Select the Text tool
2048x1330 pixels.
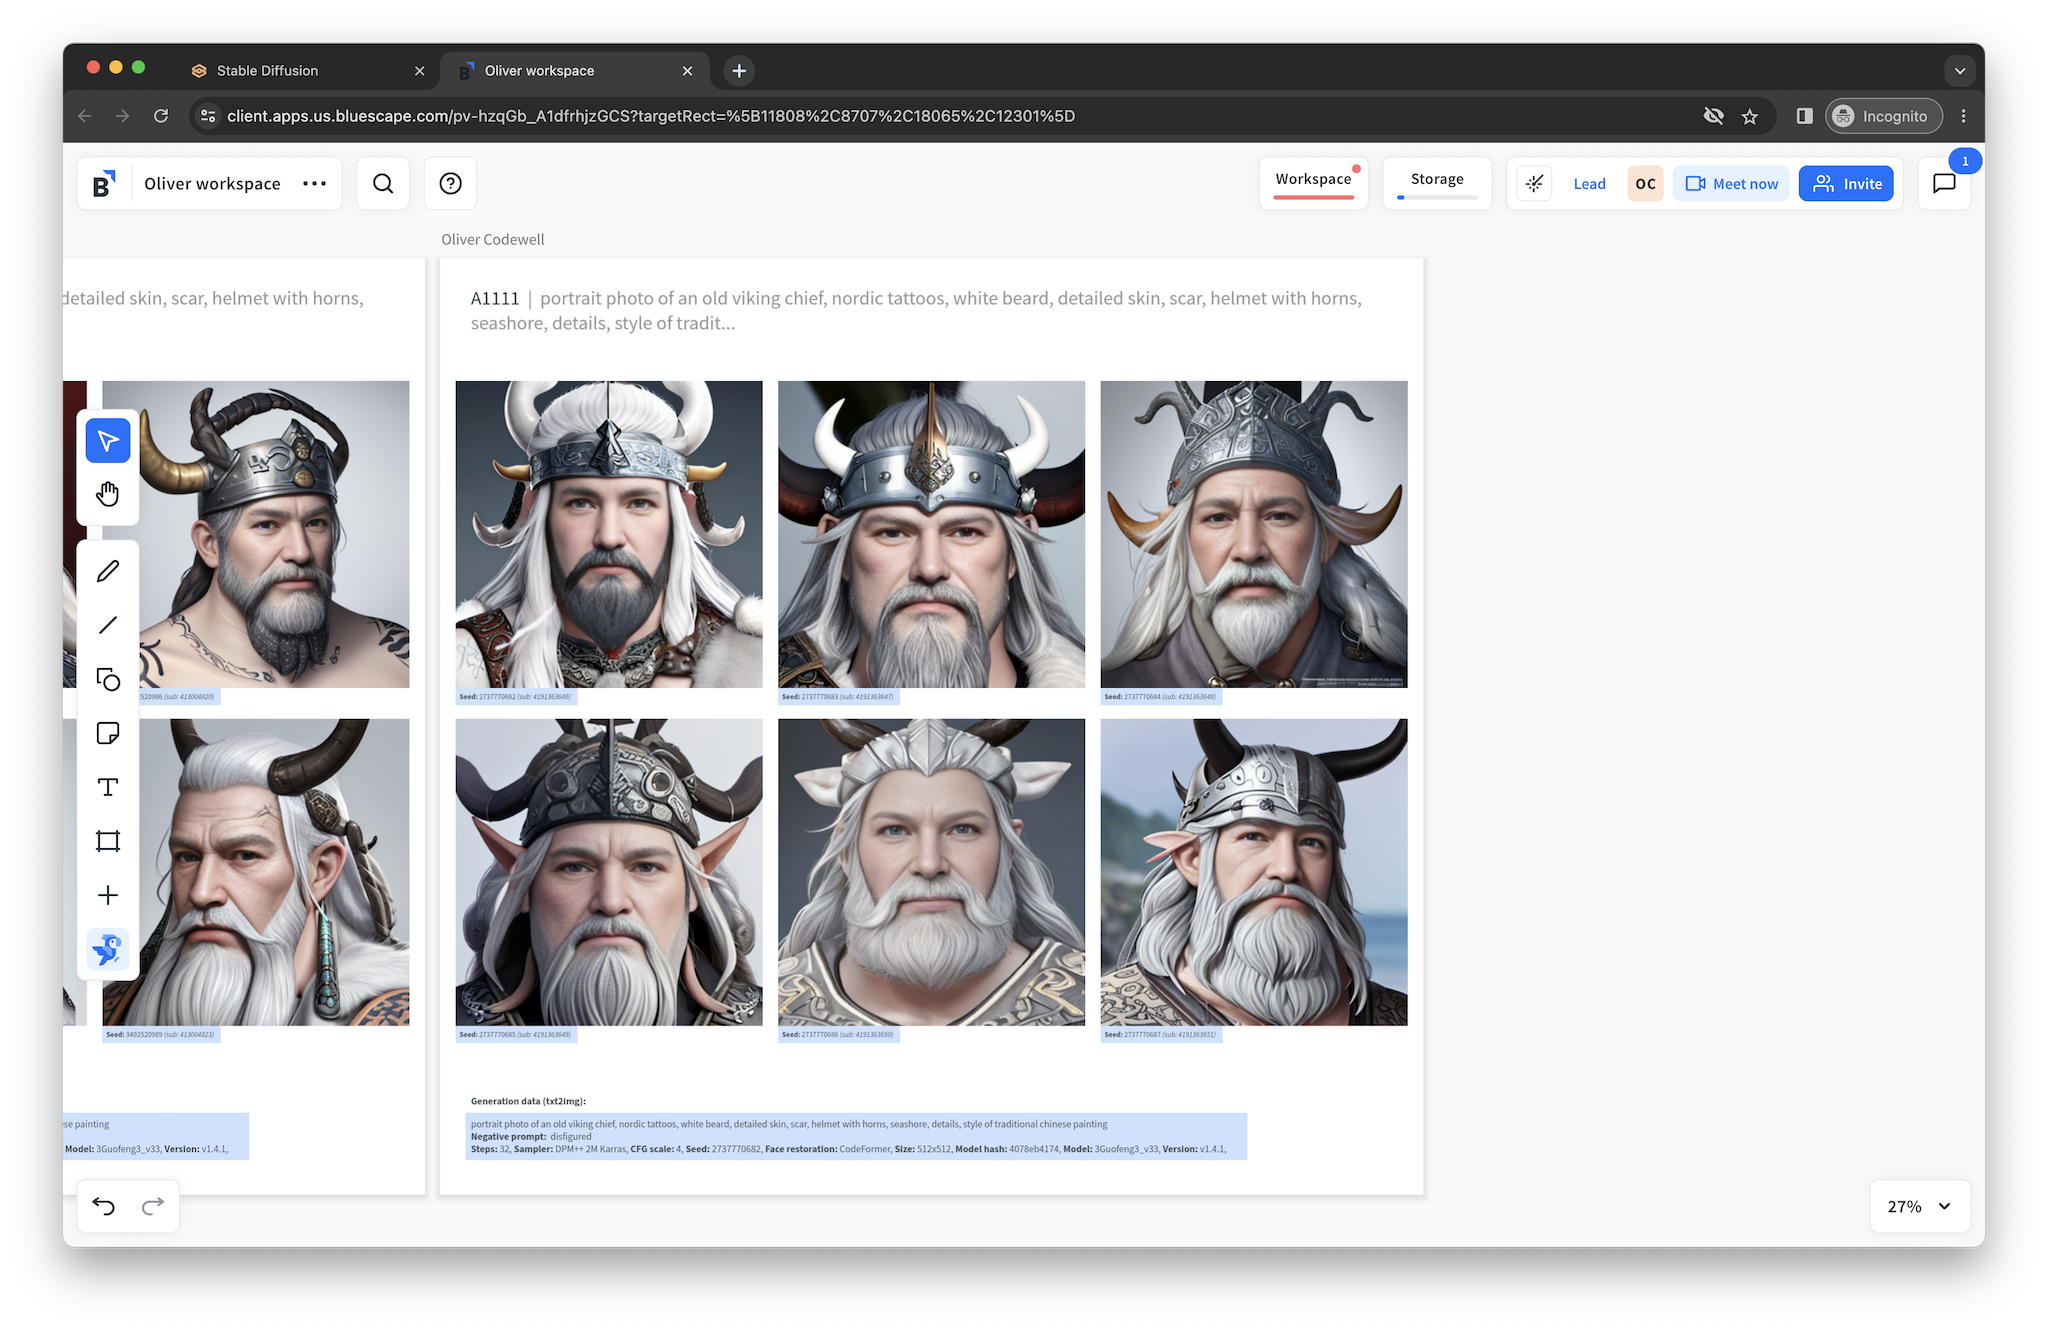tap(108, 787)
